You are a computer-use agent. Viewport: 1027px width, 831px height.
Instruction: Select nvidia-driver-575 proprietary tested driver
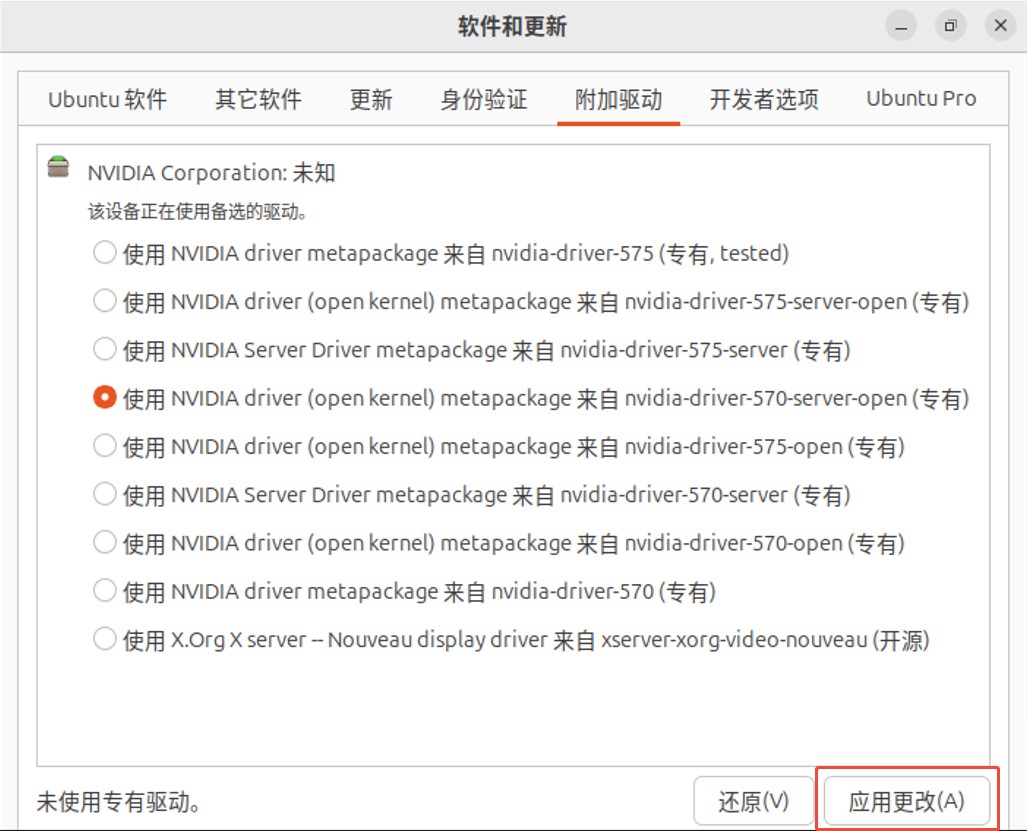104,253
